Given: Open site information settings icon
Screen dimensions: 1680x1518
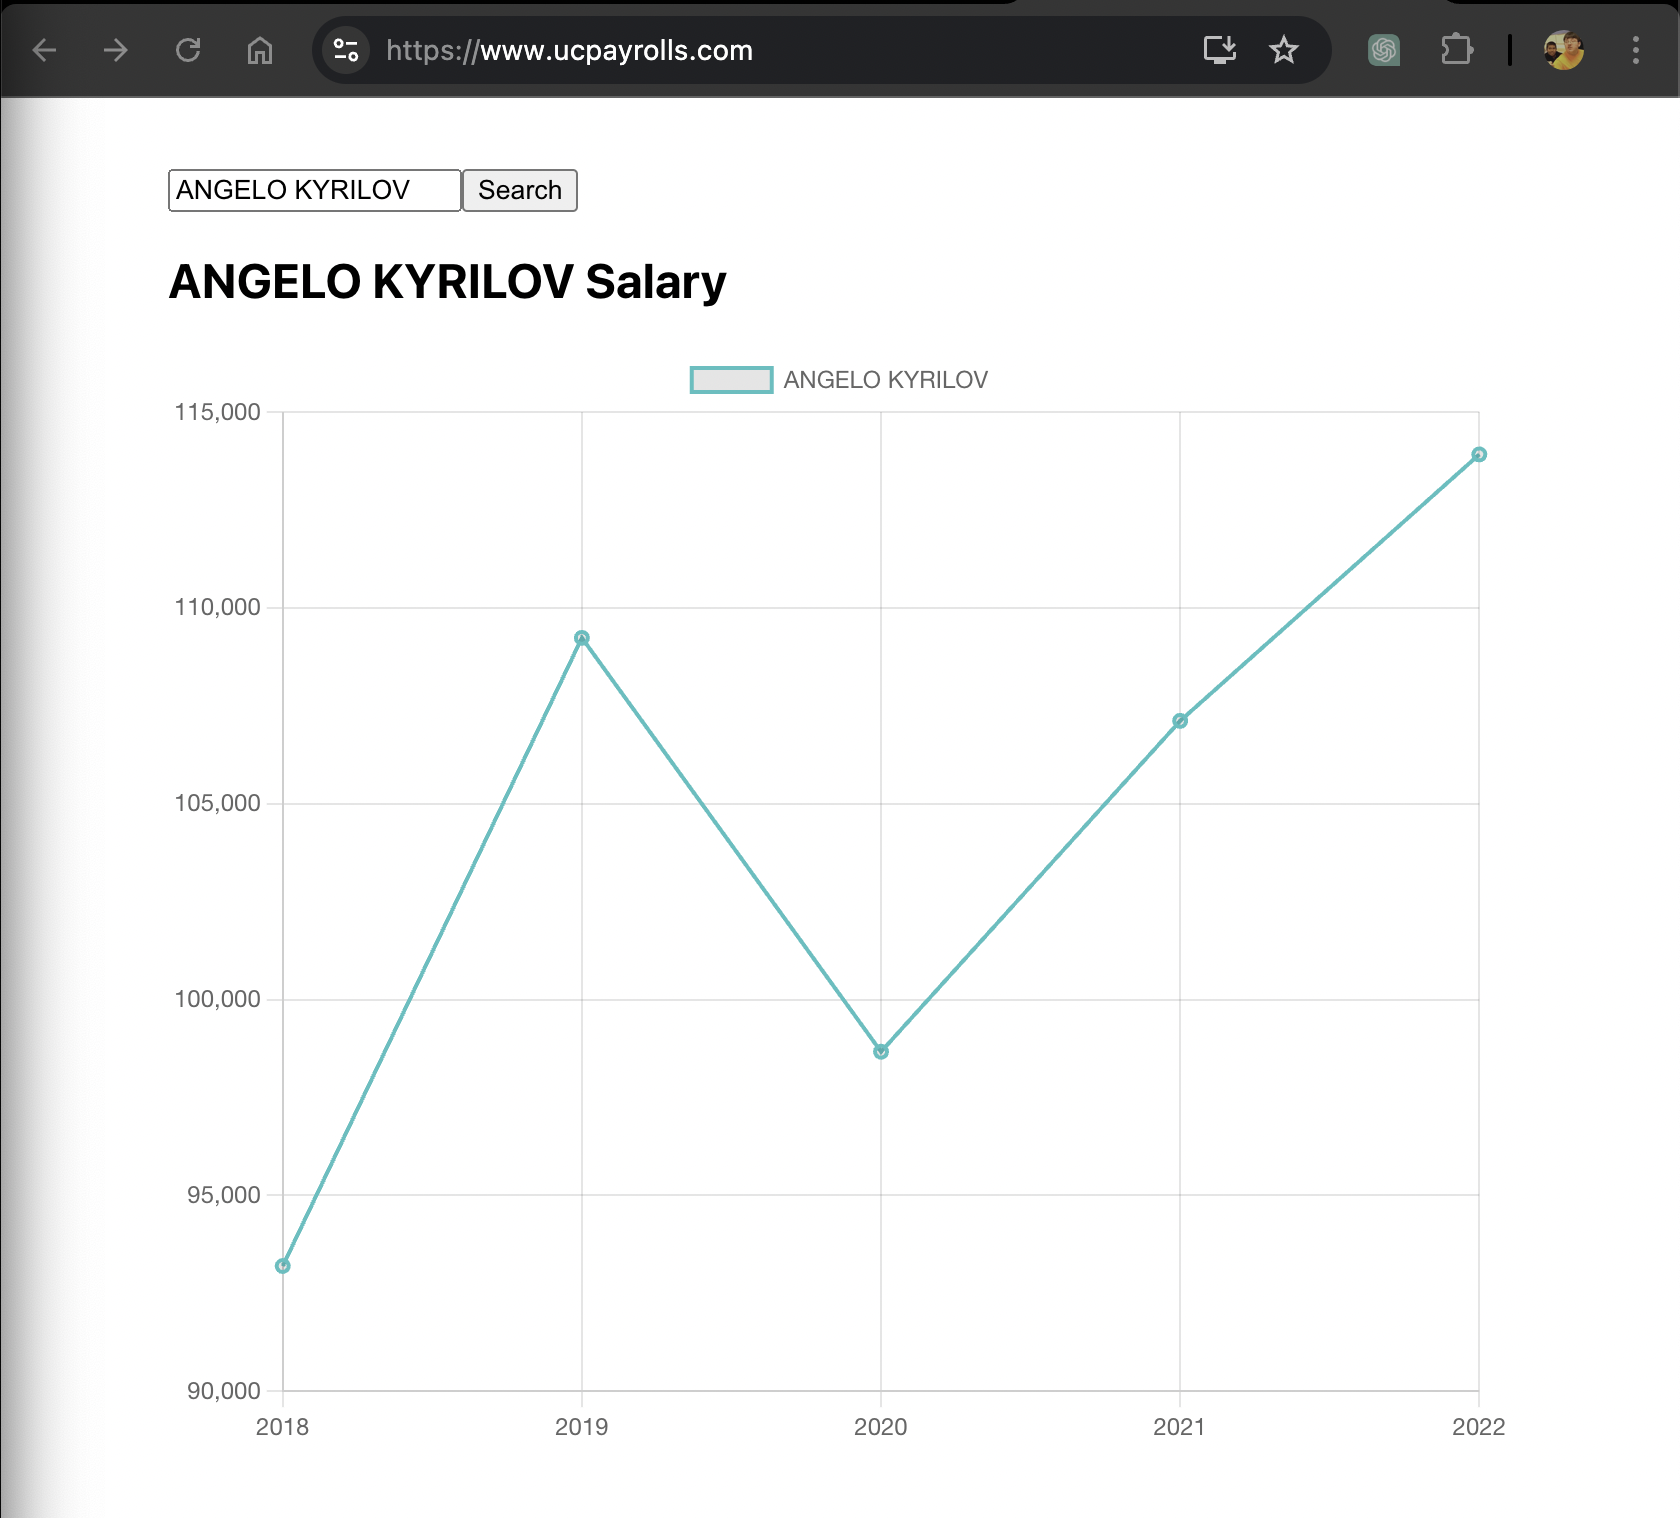Looking at the screenshot, I should (x=346, y=50).
